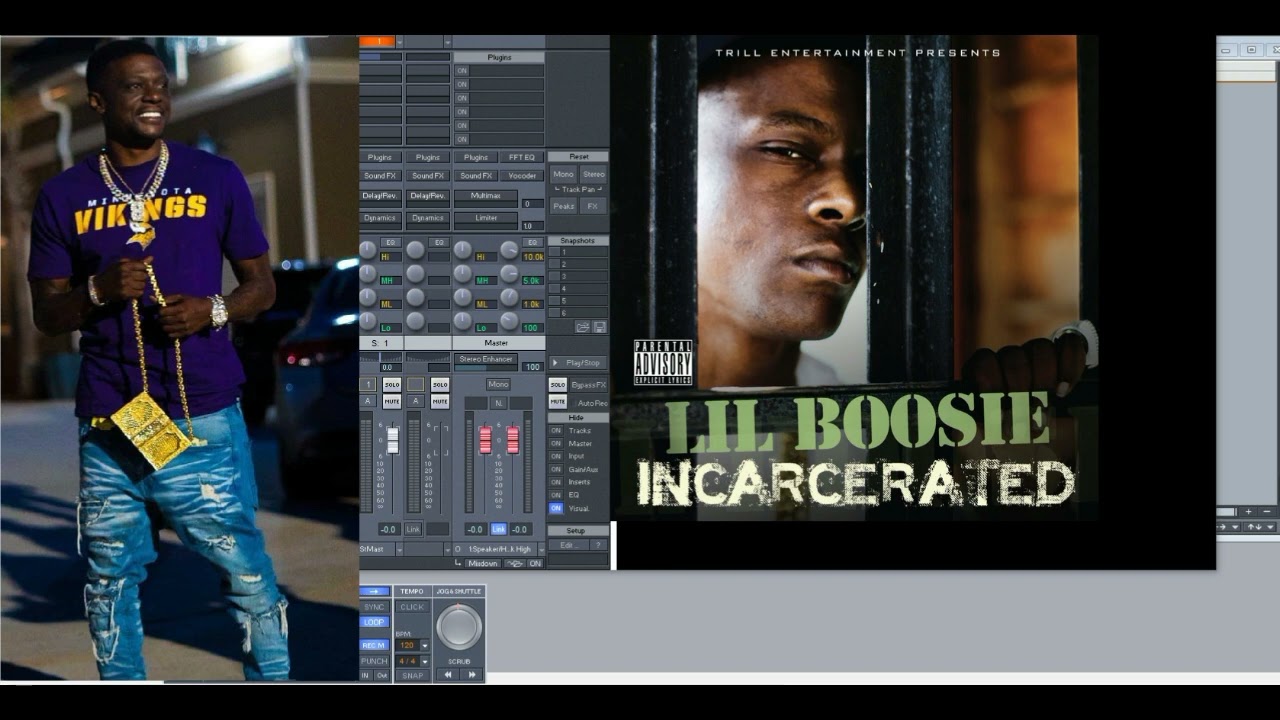1280x720 pixels.
Task: Click the help question mark button
Action: pos(598,545)
